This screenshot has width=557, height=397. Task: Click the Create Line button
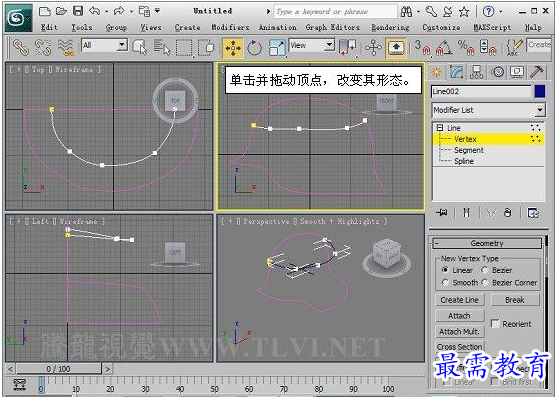point(459,300)
